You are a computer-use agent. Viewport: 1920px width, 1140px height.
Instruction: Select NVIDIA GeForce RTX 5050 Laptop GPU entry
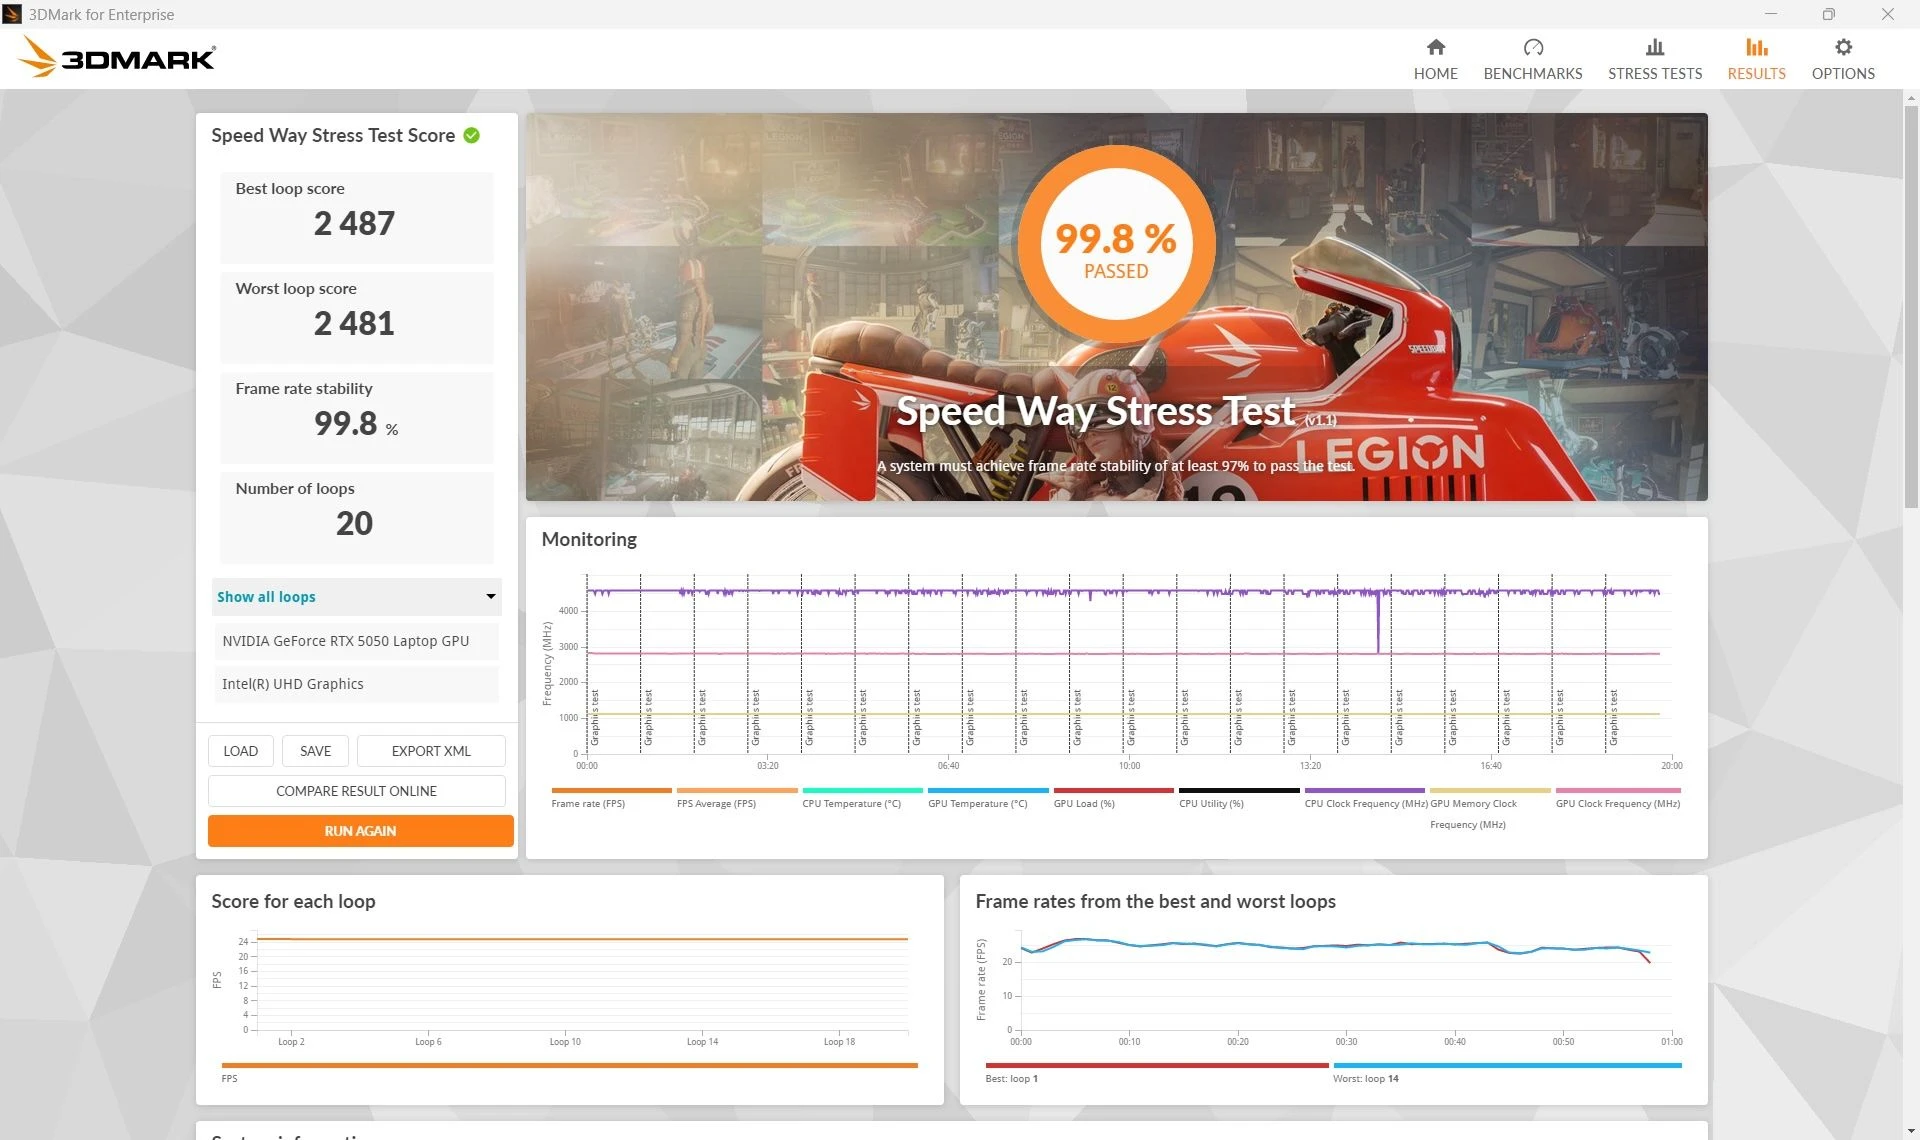coord(356,641)
